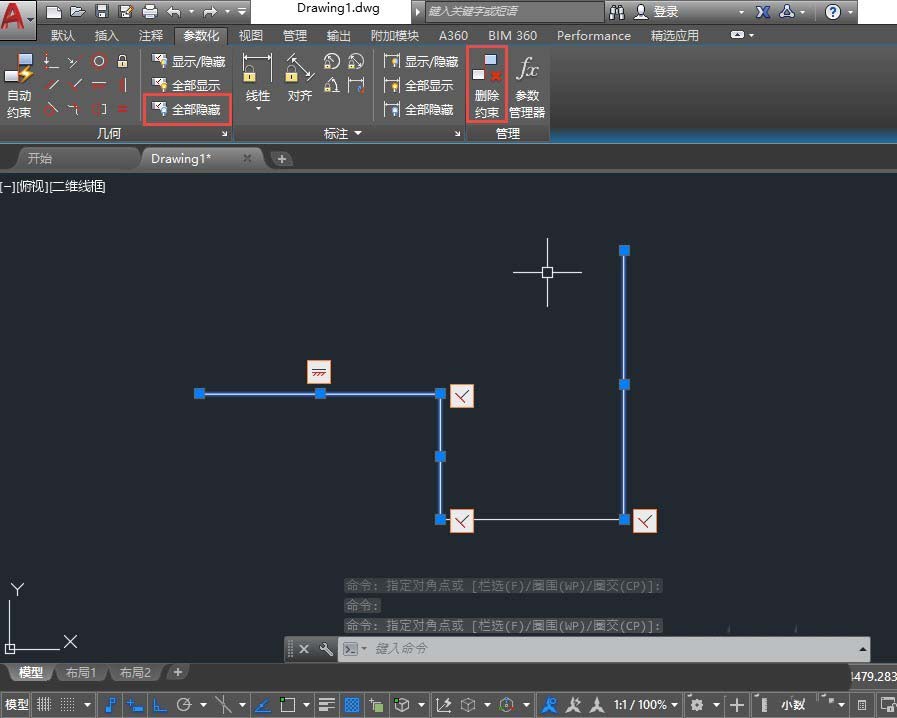The image size is (897, 718).
Task: Click dimensional 显示/隐藏 button
Action: click(x=421, y=61)
